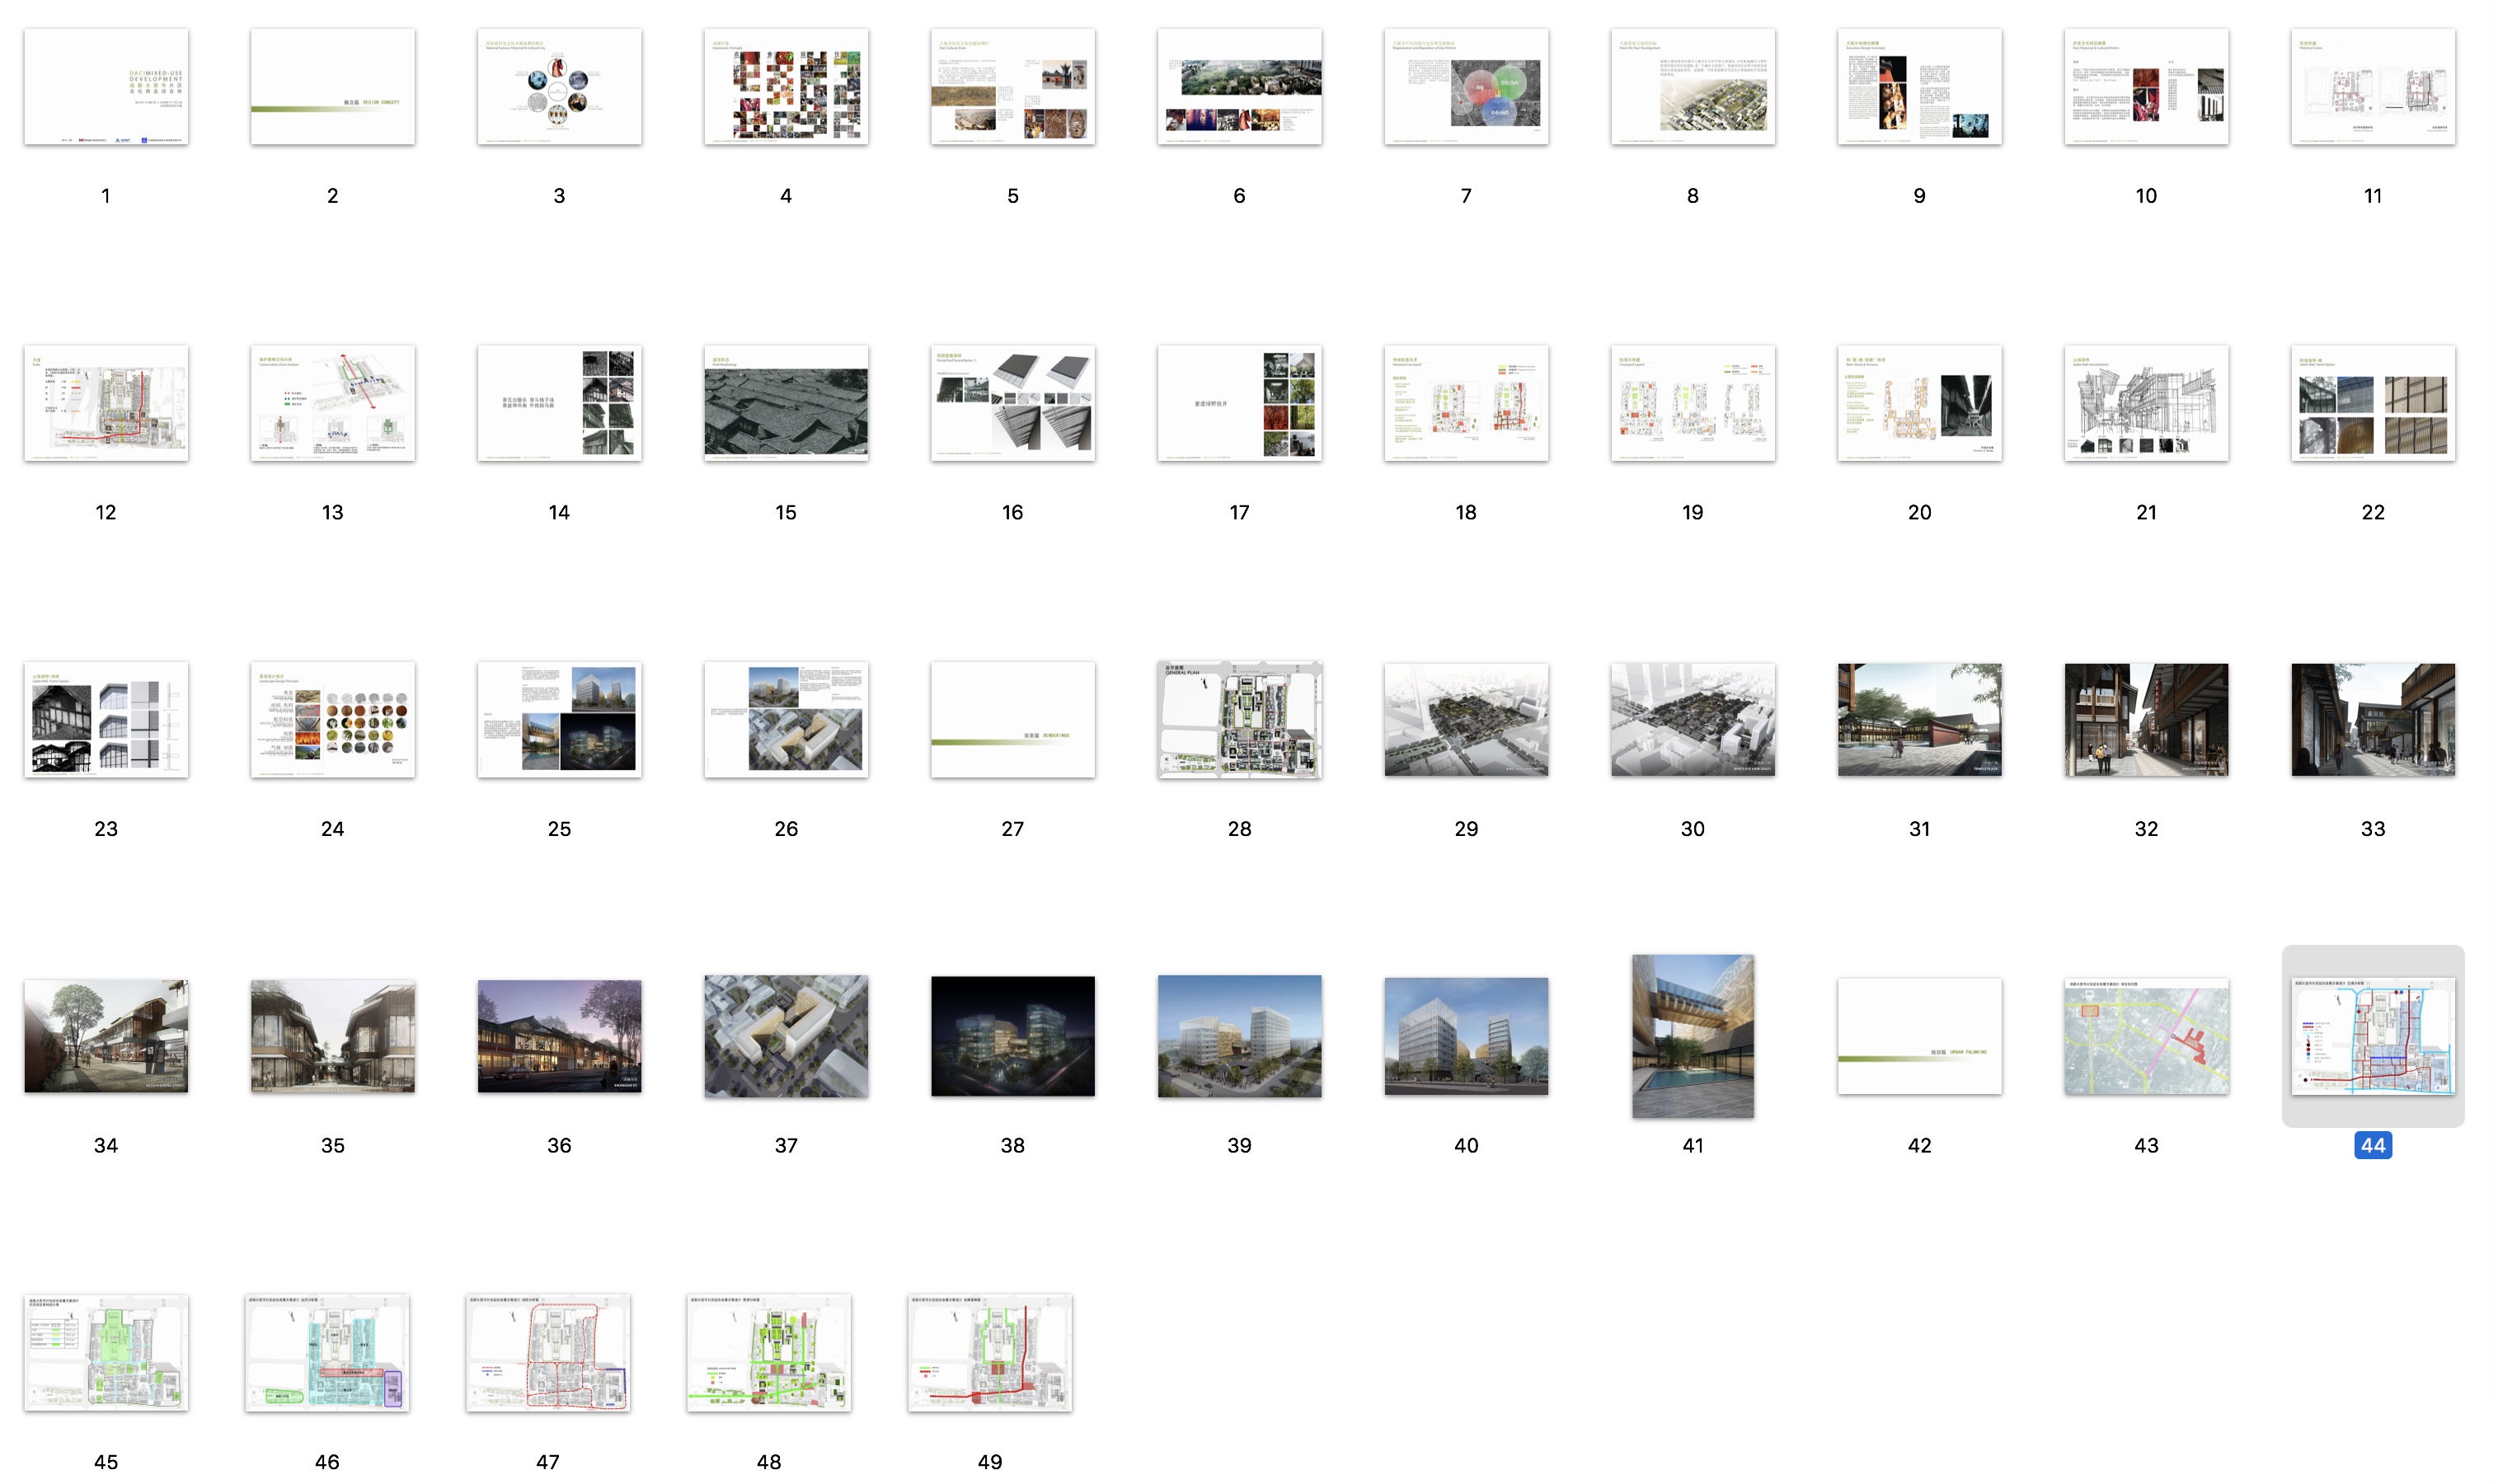Select page 38 night rendering thumbnail

[x=1013, y=1036]
